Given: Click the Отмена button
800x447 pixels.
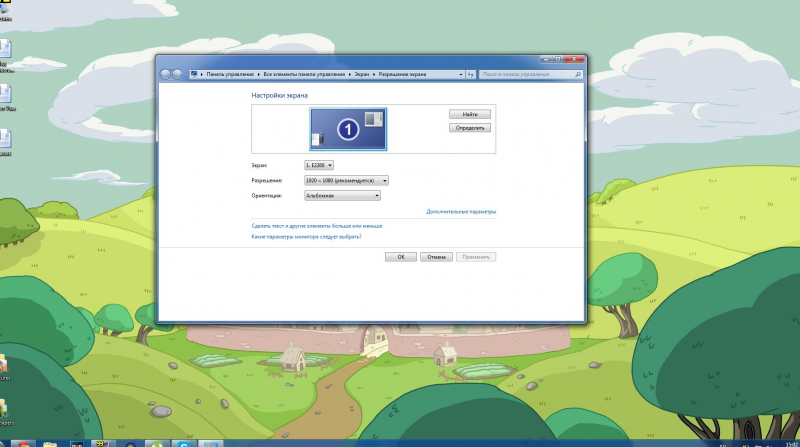Looking at the screenshot, I should tap(436, 257).
